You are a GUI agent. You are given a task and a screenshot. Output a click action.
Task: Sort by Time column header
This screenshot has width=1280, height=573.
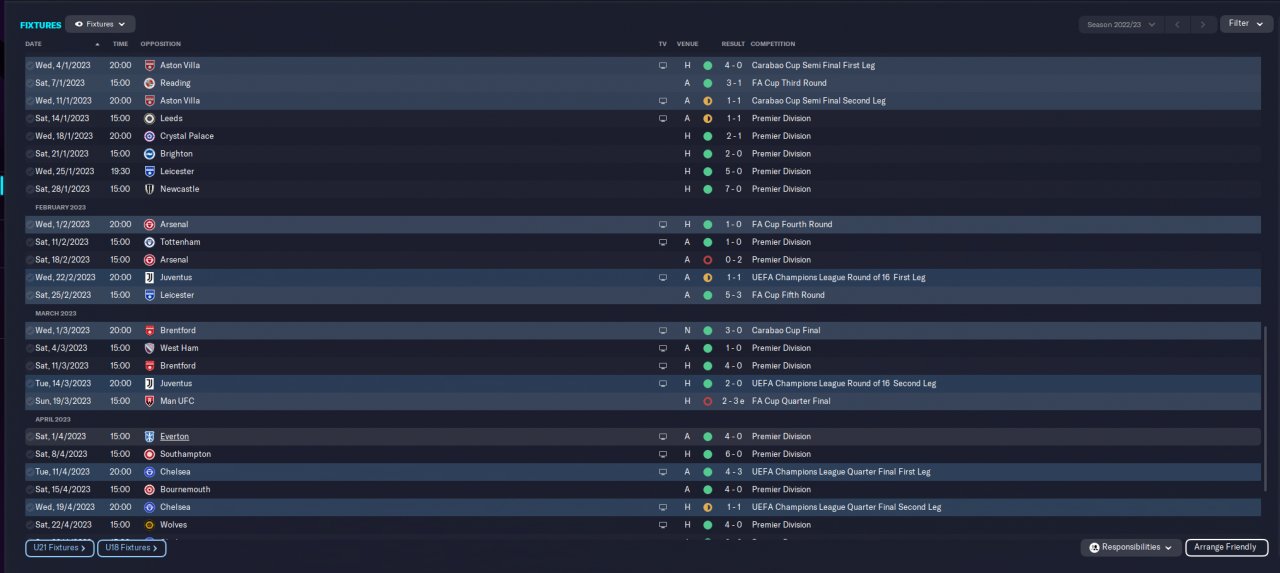pyautogui.click(x=120, y=44)
